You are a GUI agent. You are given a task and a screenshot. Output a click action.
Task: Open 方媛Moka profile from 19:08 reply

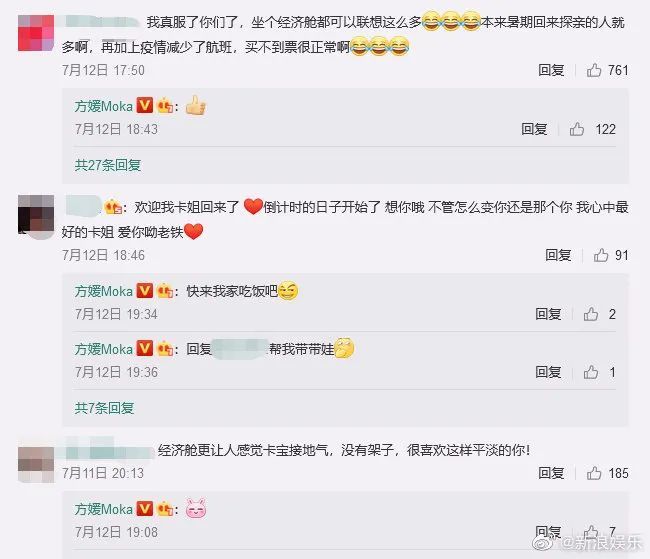(104, 509)
